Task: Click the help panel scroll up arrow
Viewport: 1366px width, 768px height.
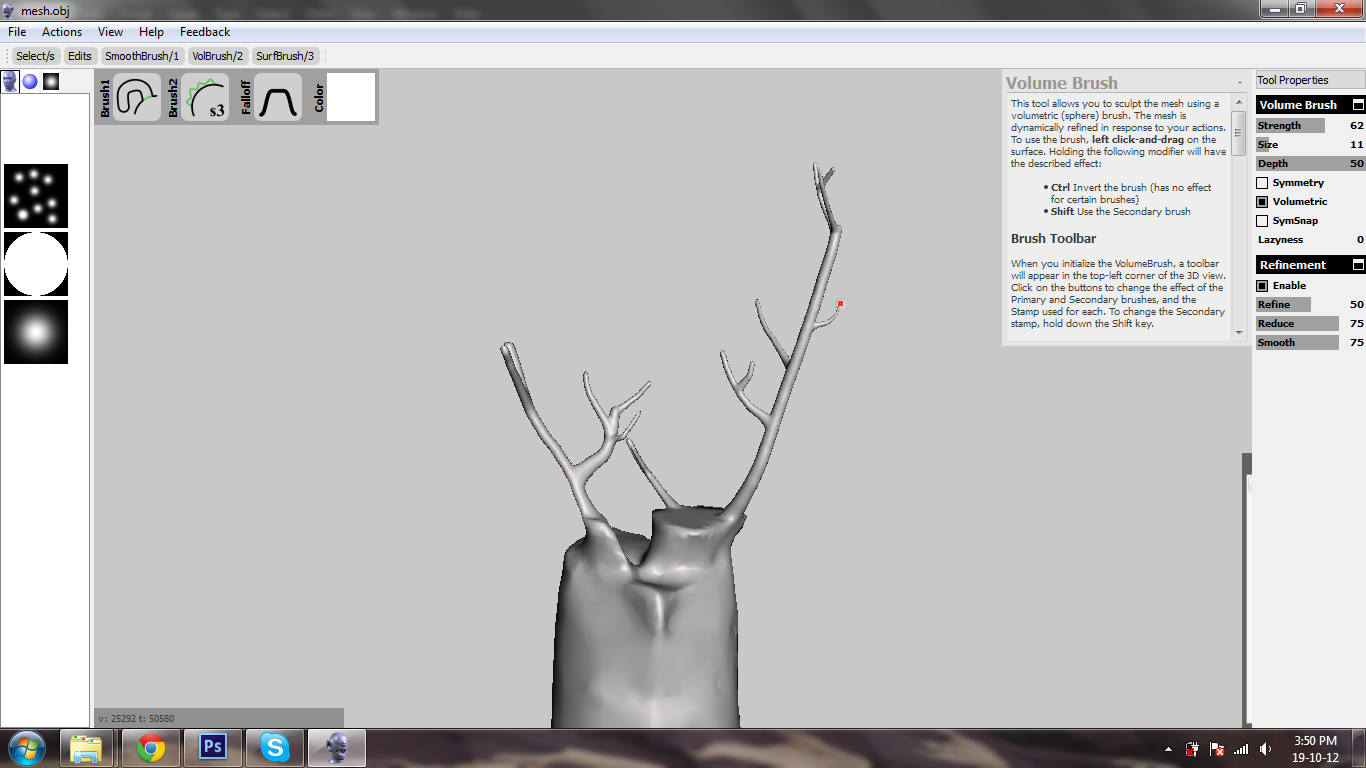Action: pos(1239,103)
